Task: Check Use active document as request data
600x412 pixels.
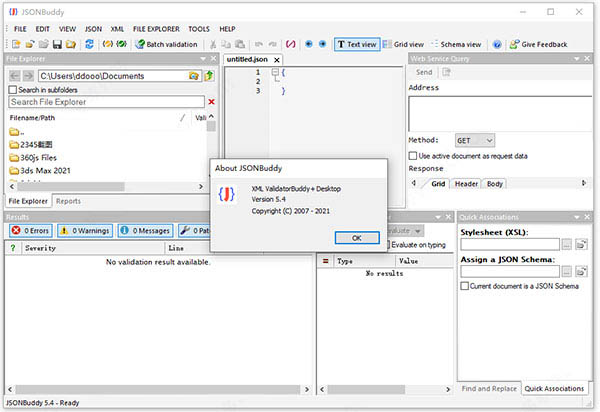Action: [414, 156]
